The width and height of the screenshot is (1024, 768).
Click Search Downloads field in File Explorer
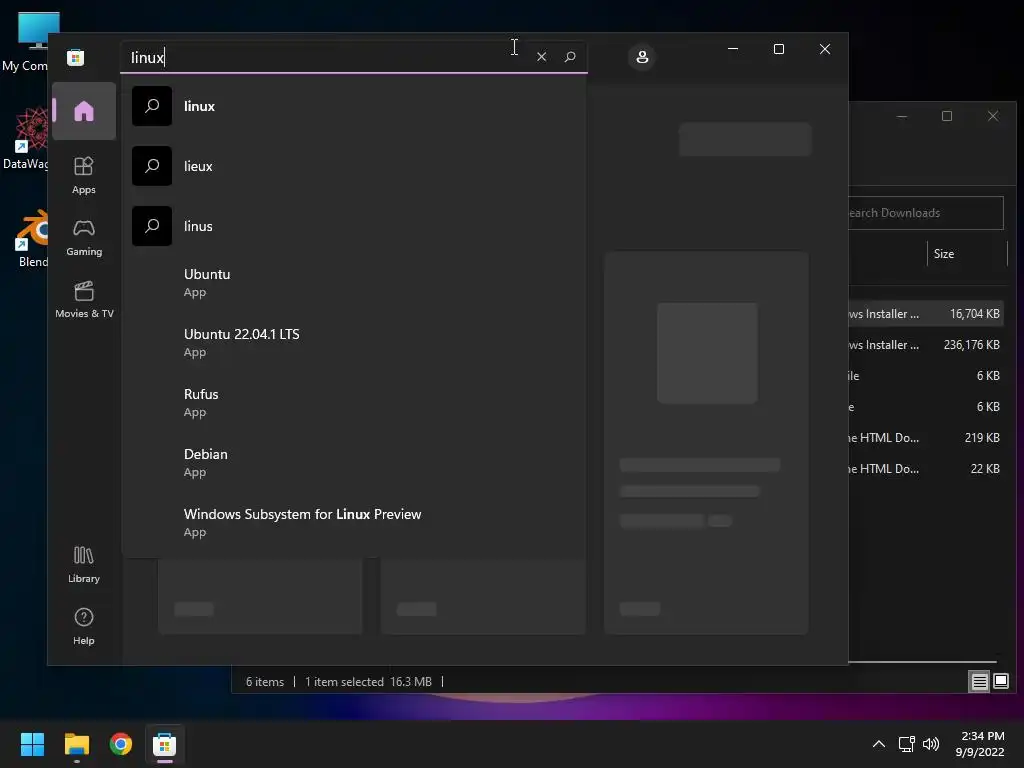926,213
